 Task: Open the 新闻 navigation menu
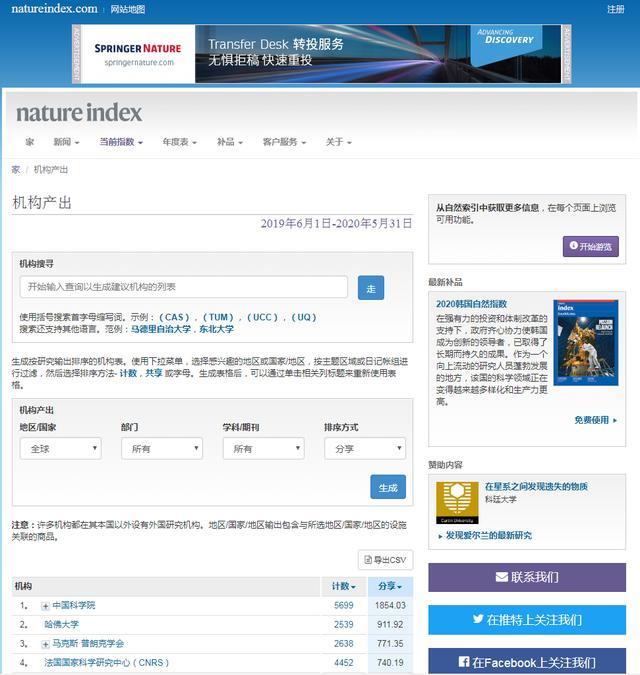tap(66, 142)
